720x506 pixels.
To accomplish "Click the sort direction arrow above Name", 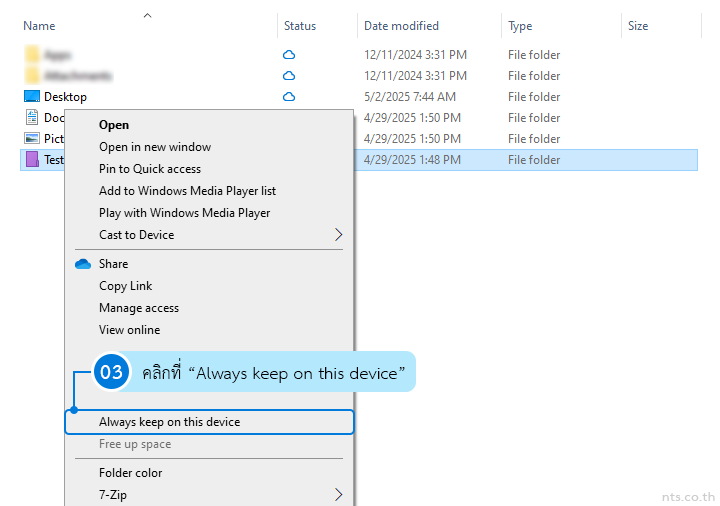I will tap(147, 16).
